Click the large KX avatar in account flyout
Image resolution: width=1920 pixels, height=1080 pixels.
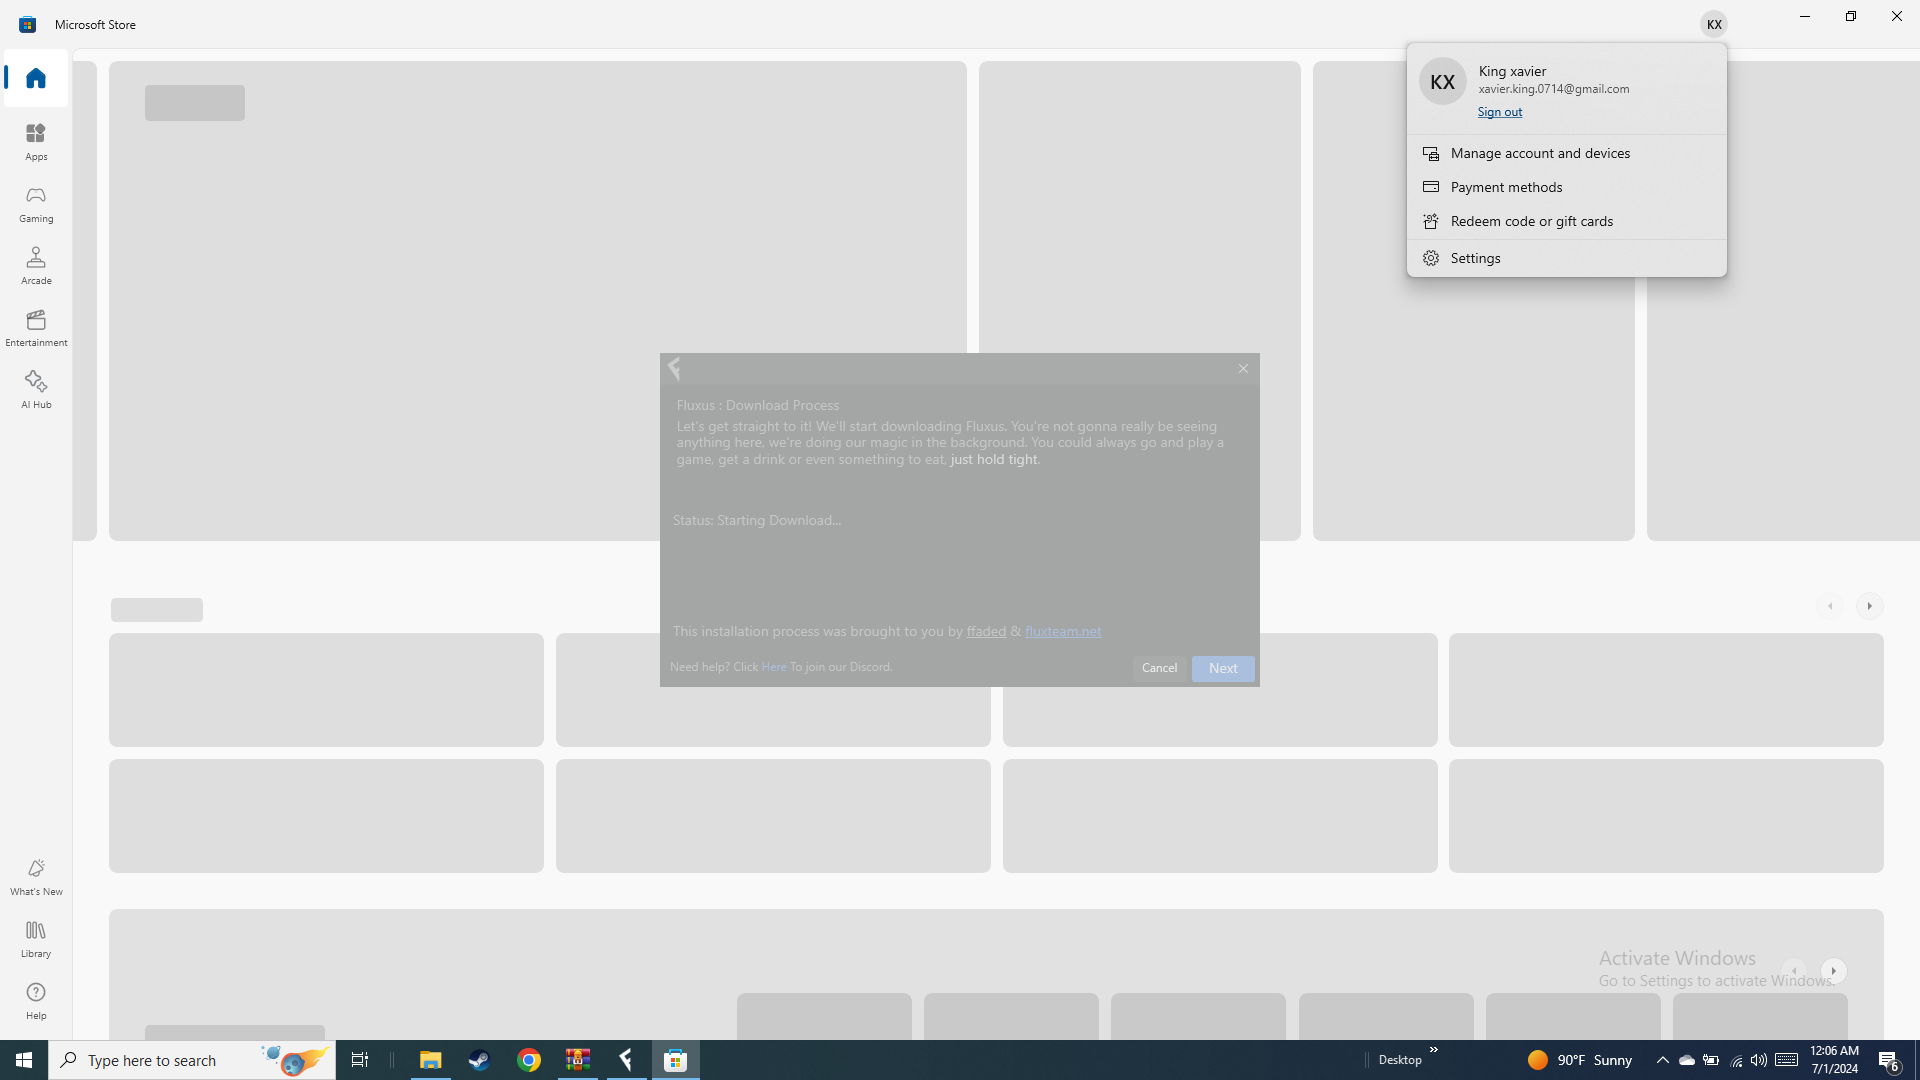click(1442, 82)
